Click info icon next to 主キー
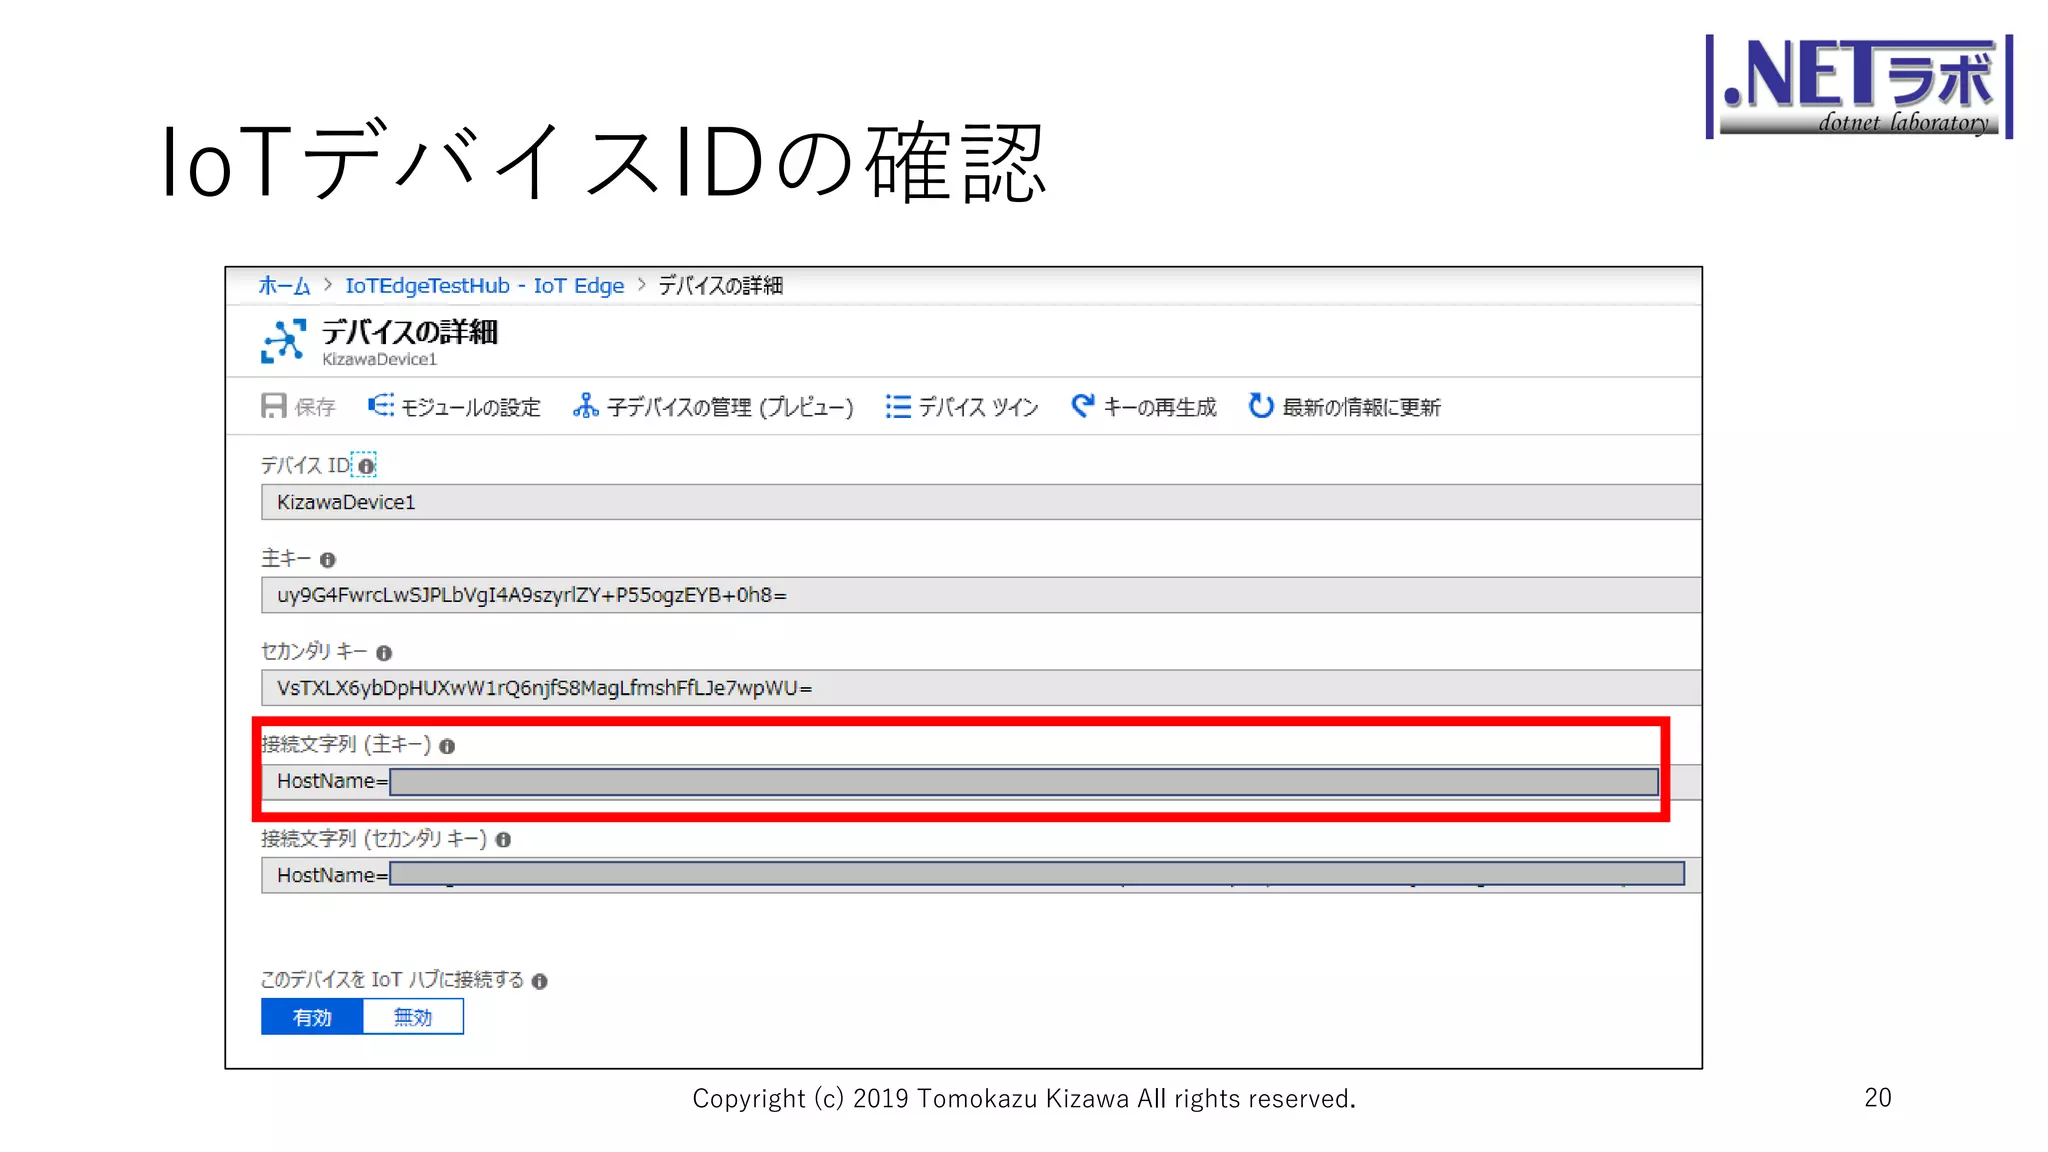The width and height of the screenshot is (2048, 1152). [327, 560]
